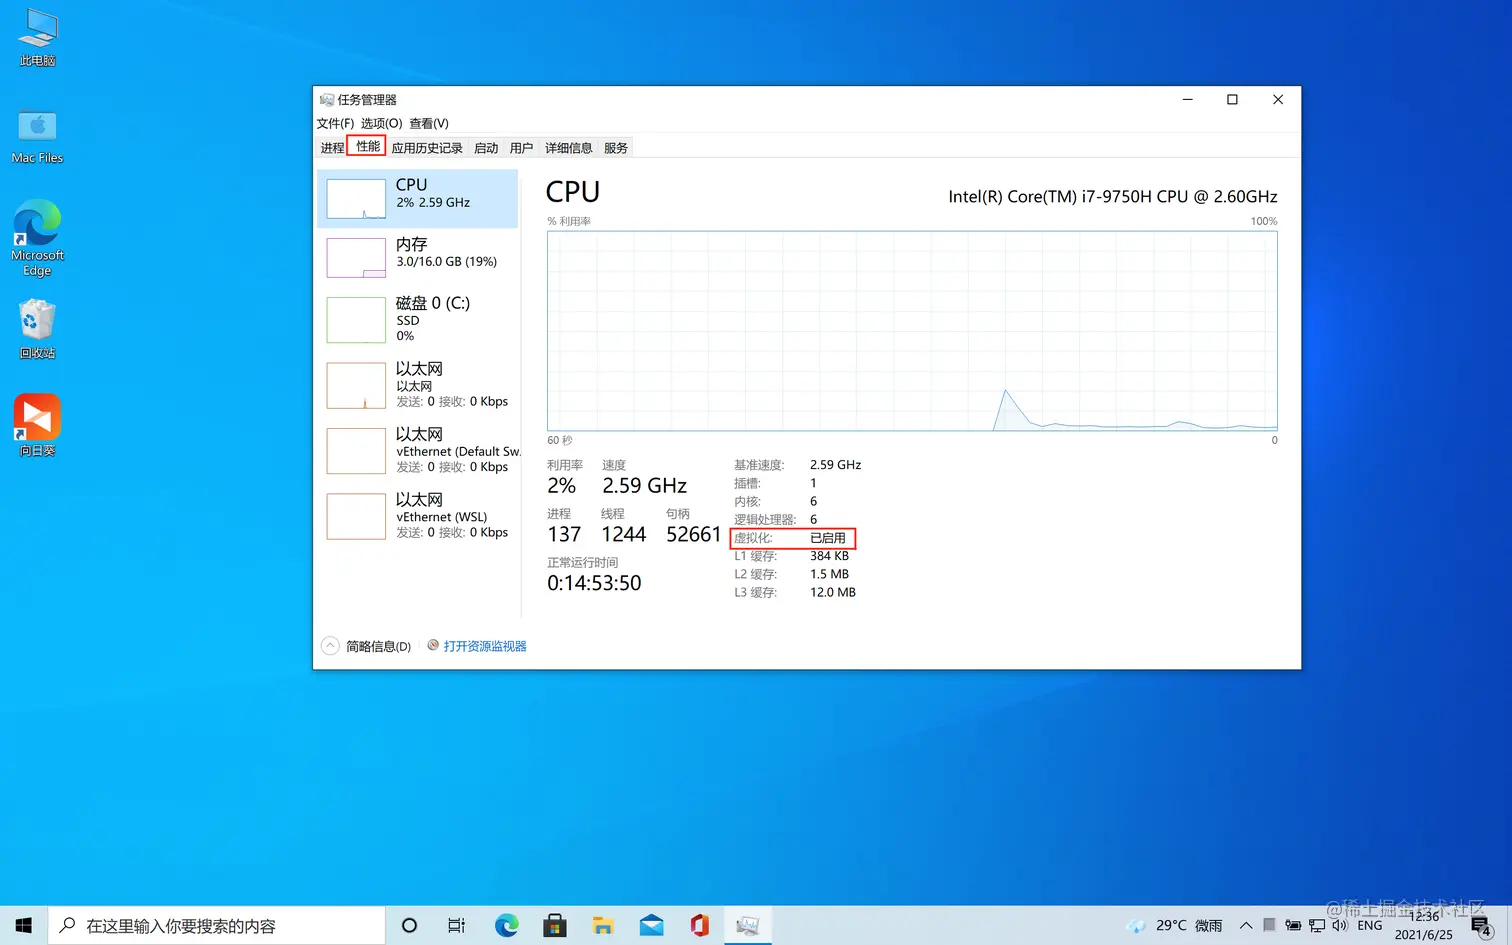
Task: Click the 52661 handles value
Action: click(x=693, y=535)
